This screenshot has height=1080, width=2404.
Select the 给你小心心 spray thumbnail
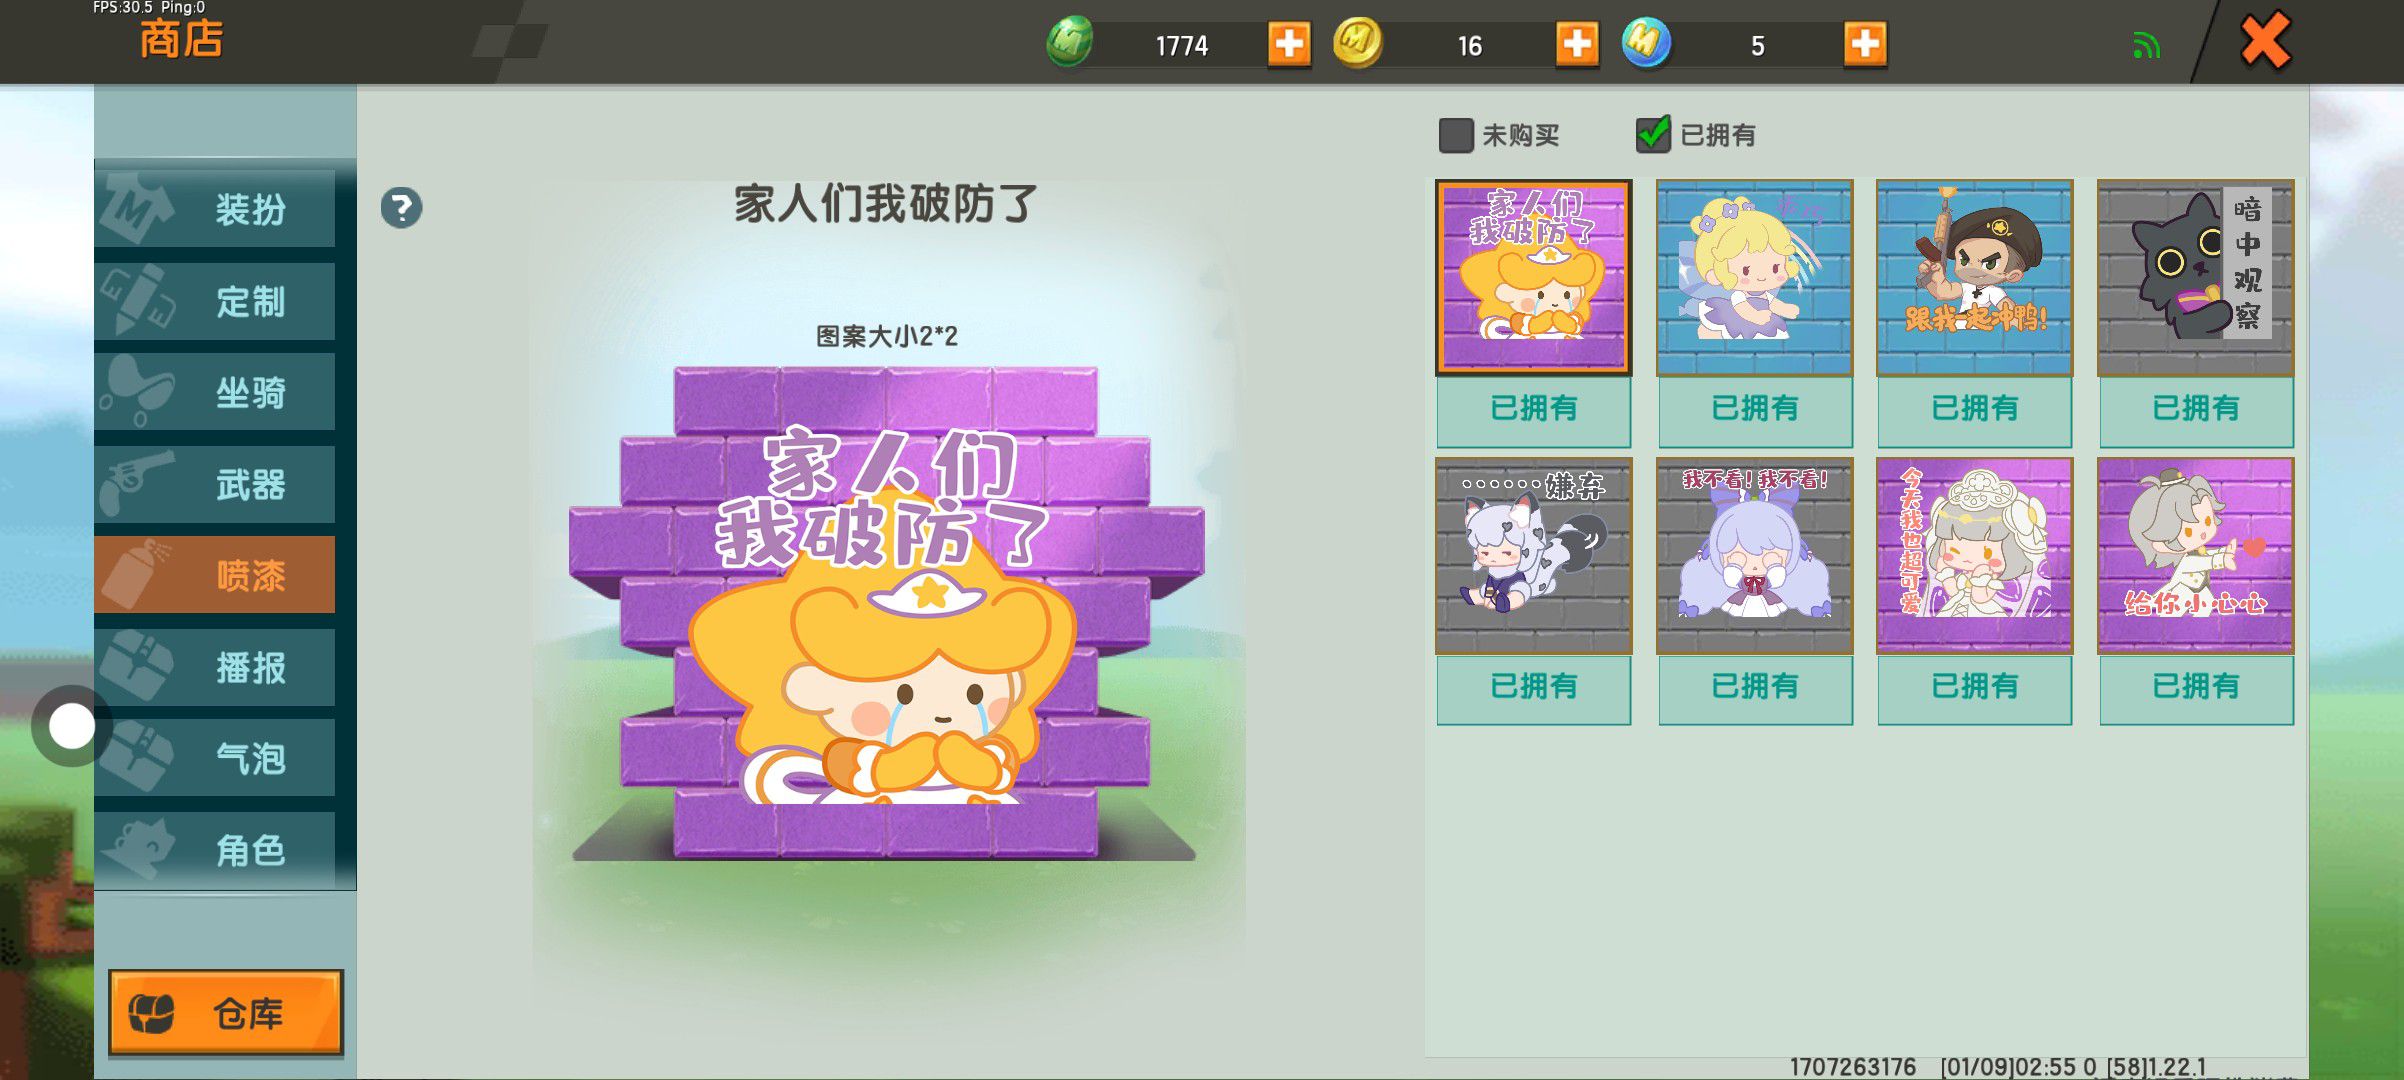click(x=2195, y=556)
